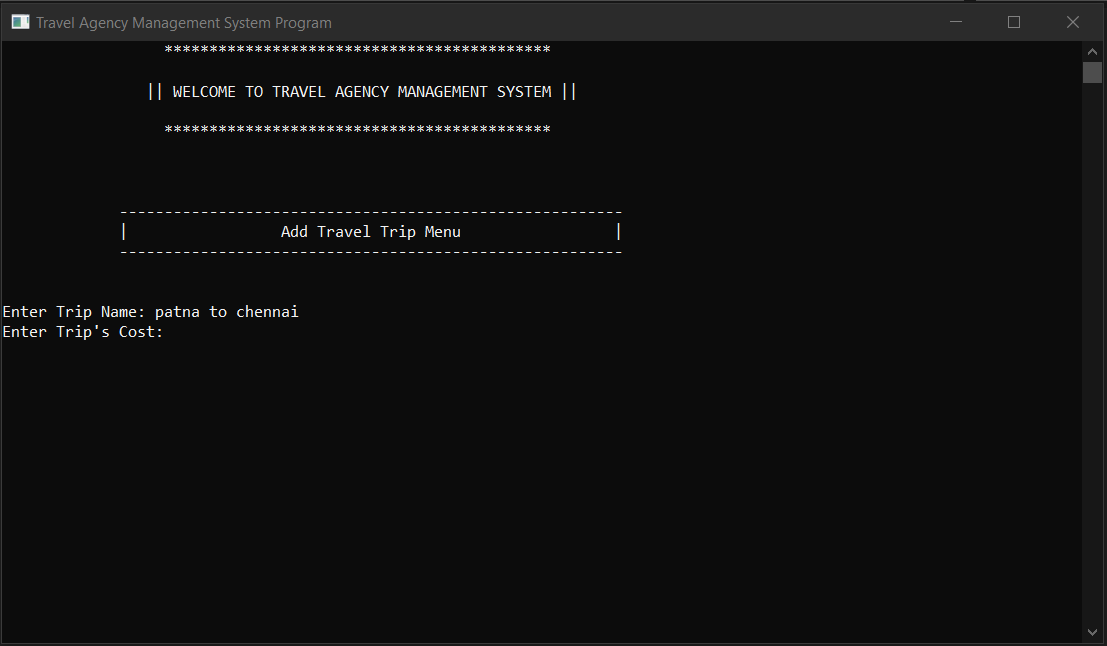Click the scrollbar up arrow

(1092, 52)
